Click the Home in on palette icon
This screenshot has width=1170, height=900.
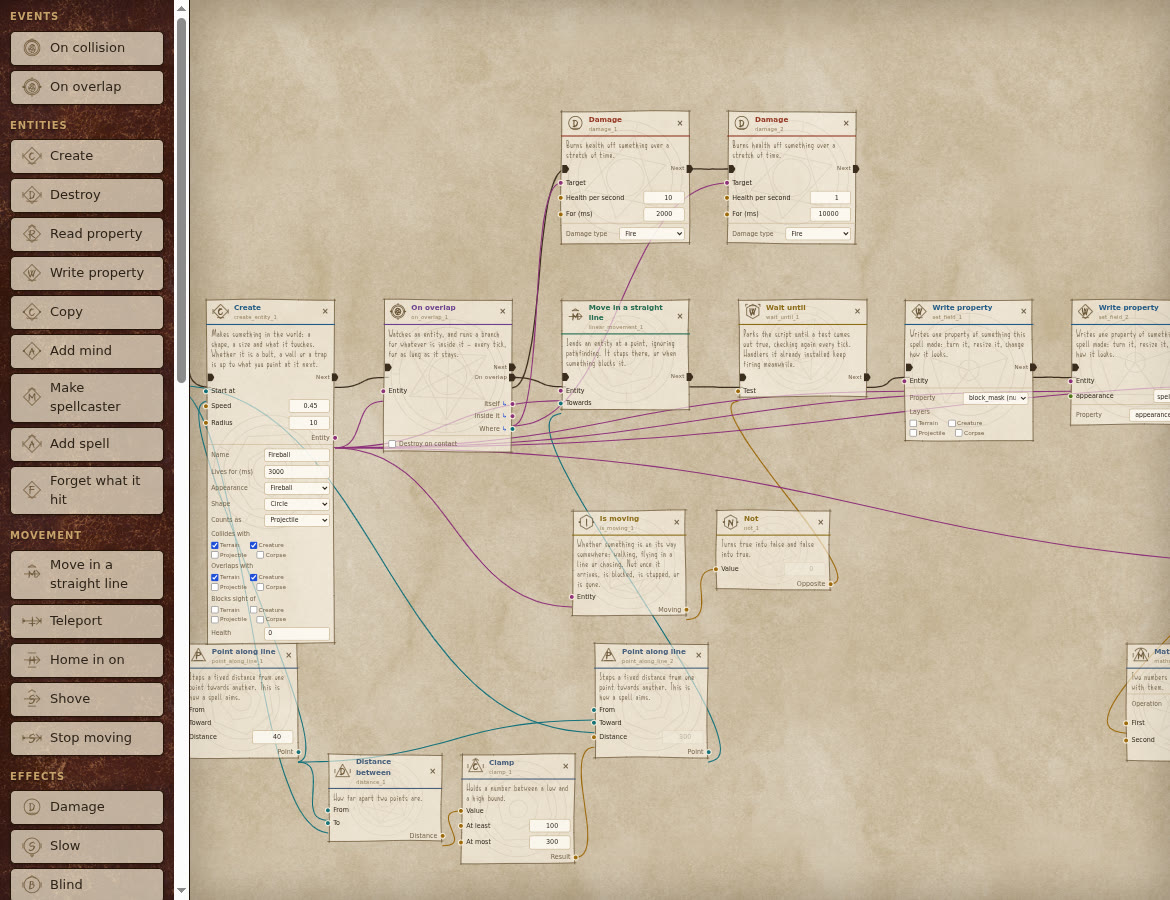point(32,660)
